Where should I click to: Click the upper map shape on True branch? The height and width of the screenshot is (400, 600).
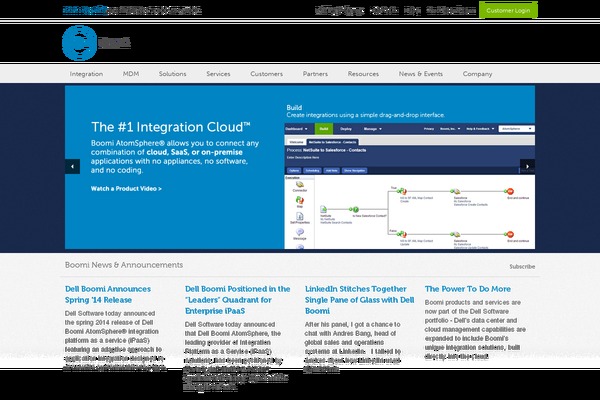pyautogui.click(x=402, y=191)
